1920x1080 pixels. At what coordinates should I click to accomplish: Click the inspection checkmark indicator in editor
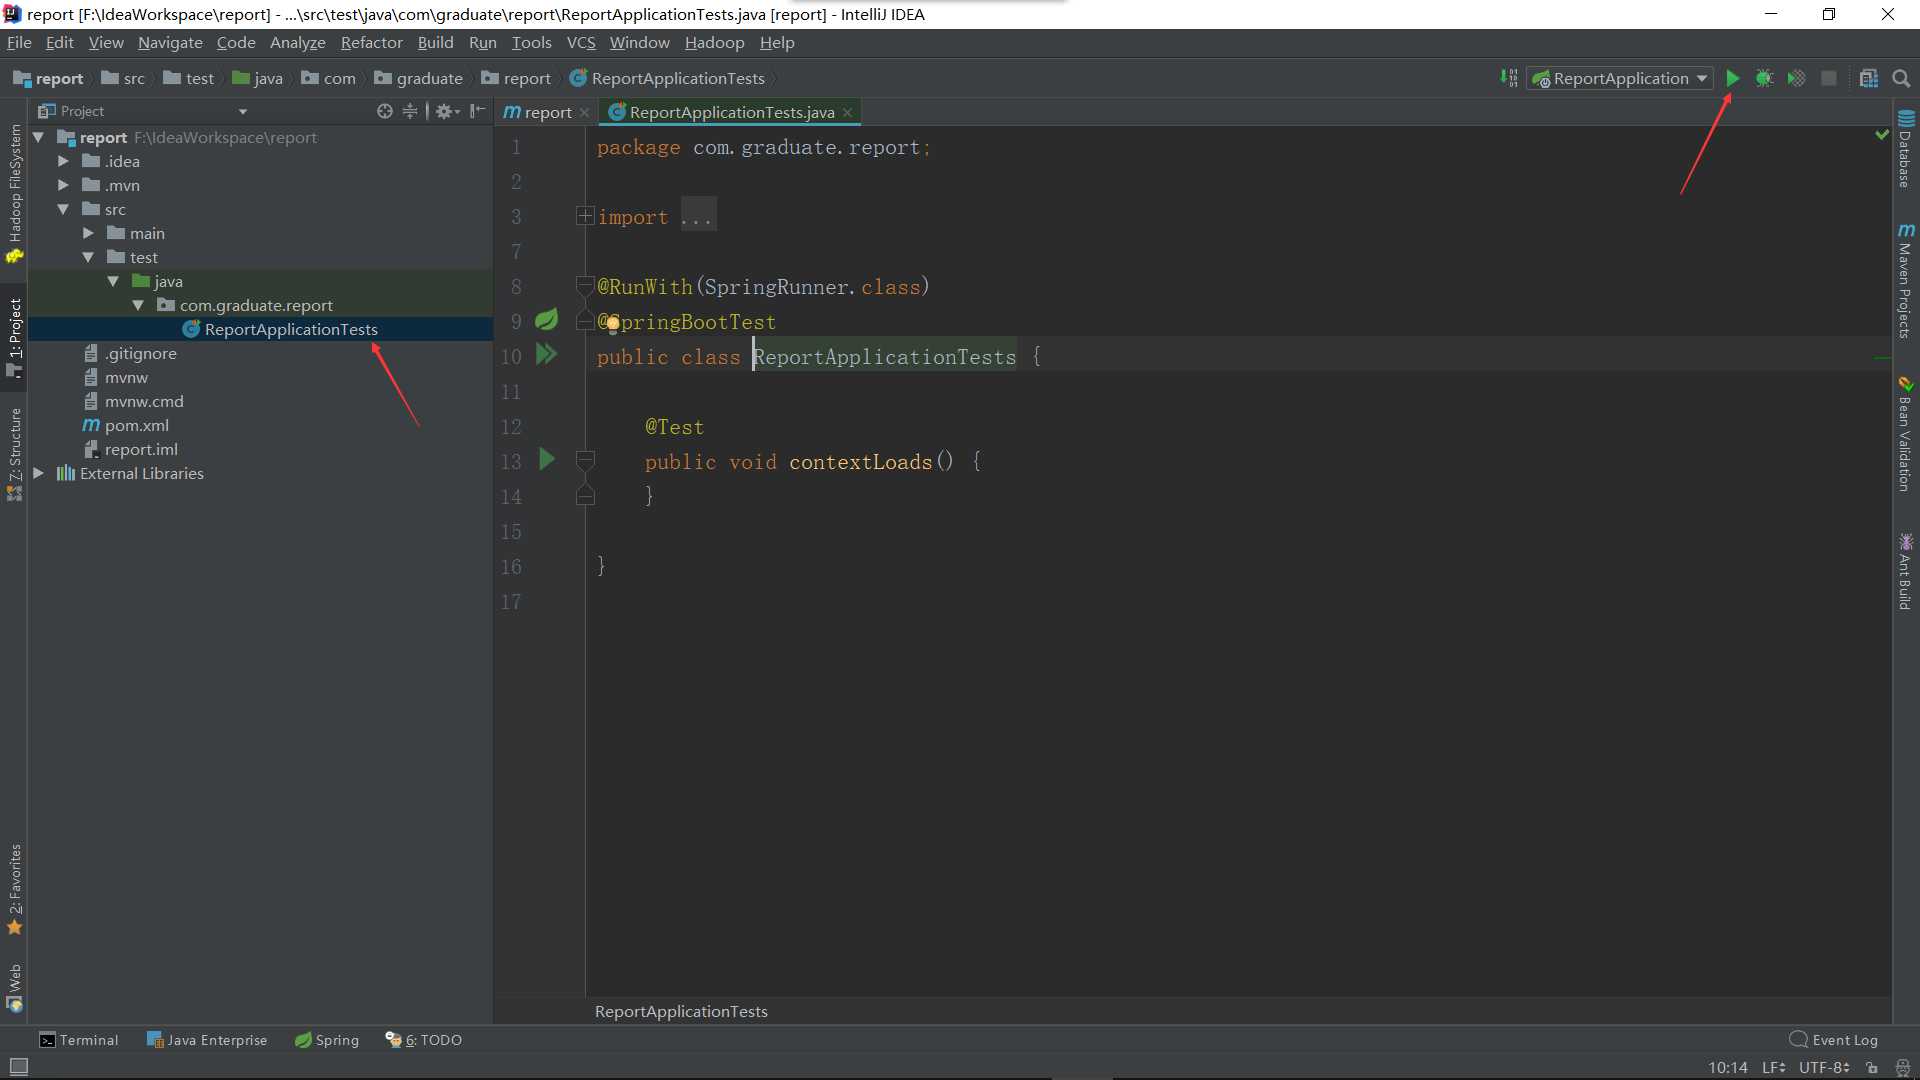click(1882, 134)
